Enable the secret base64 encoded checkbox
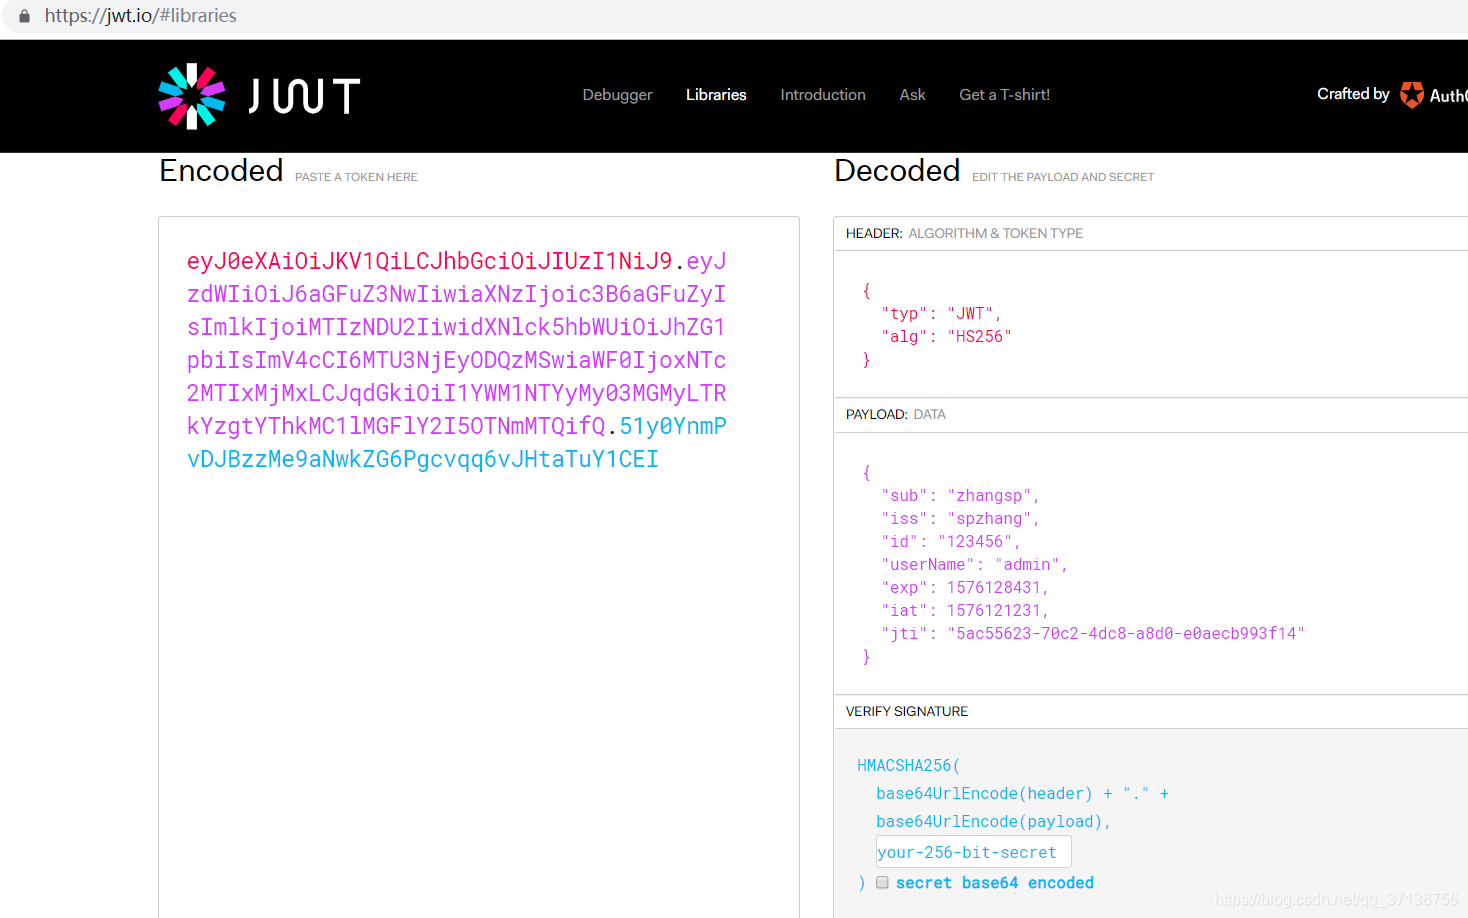Screen dimensions: 1468x918 pyautogui.click(x=881, y=882)
